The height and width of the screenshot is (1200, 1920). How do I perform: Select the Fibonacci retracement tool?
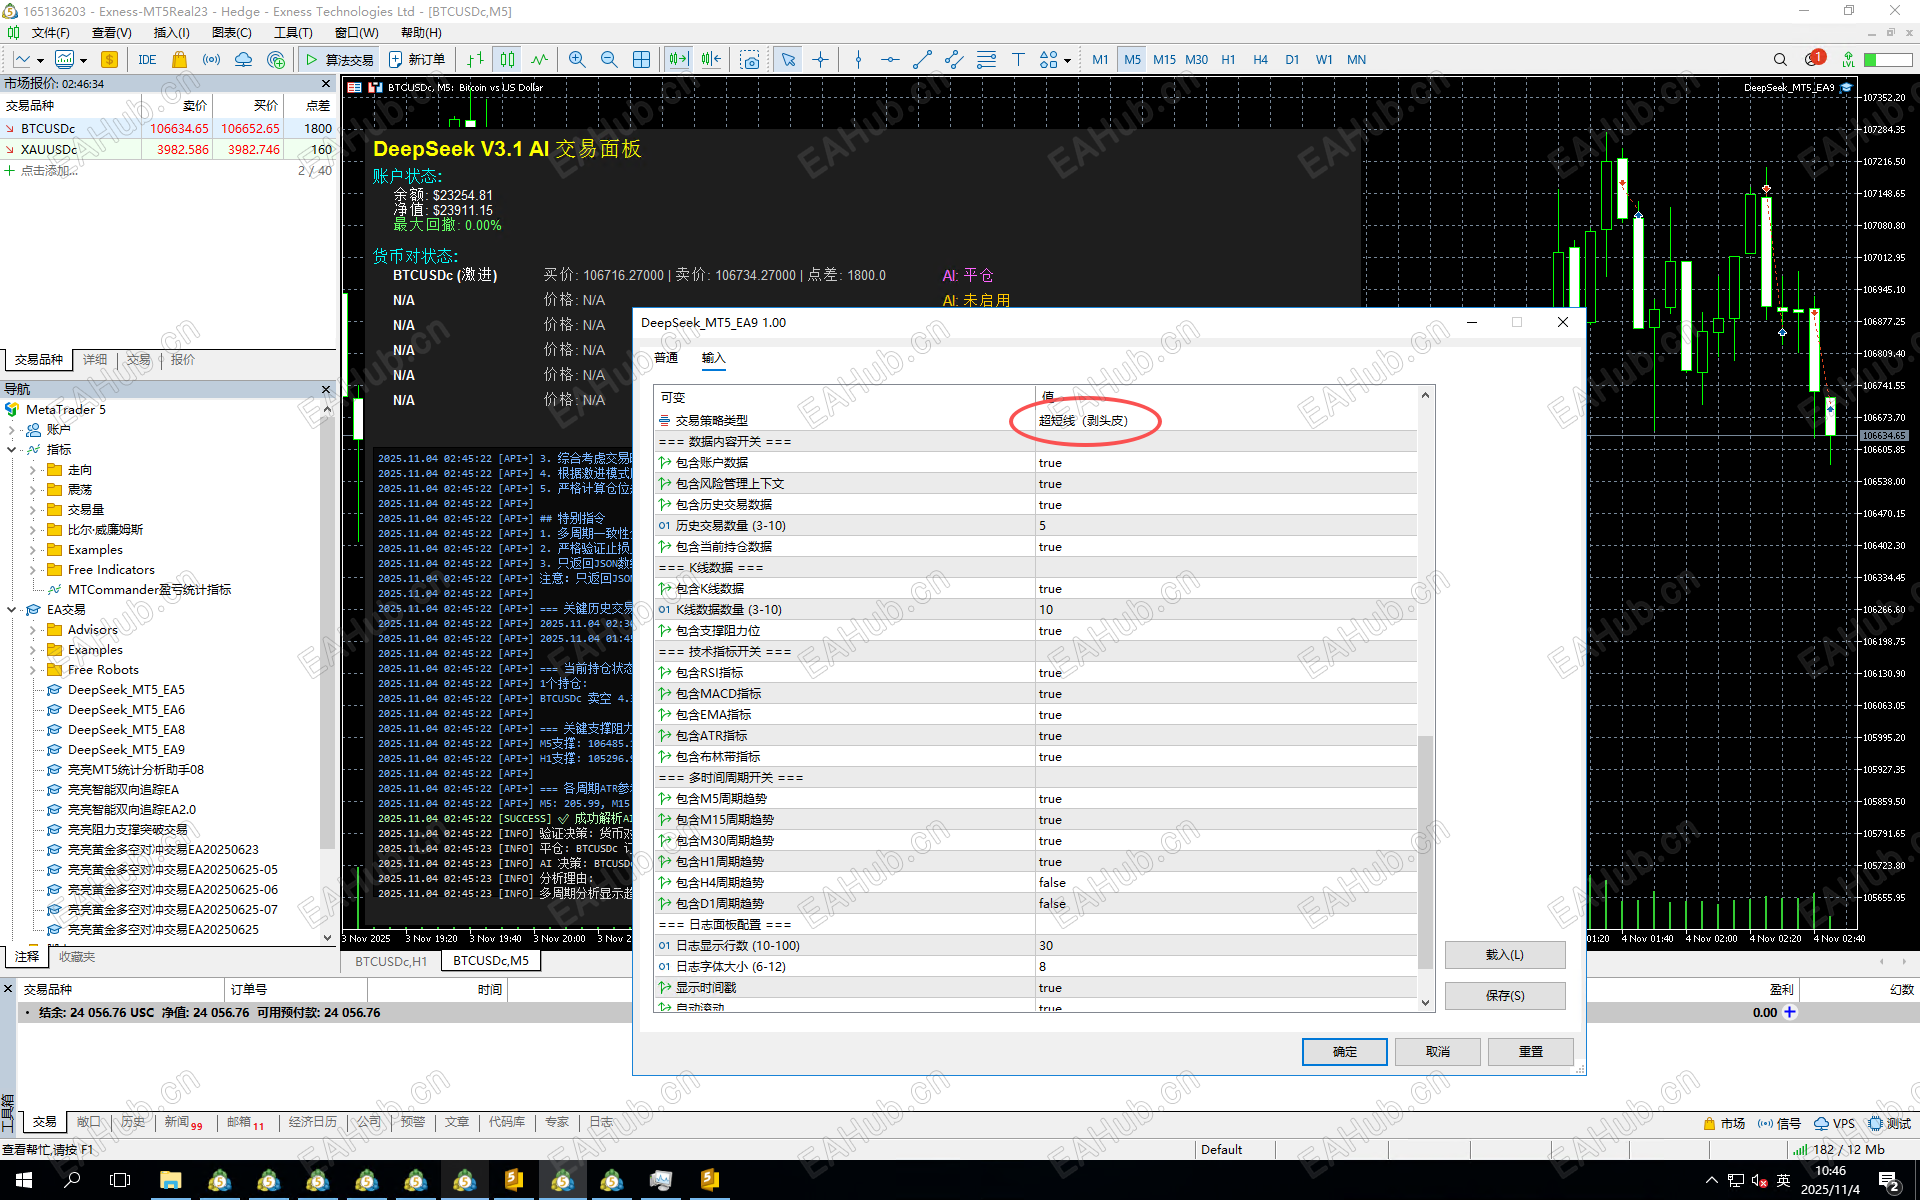[x=986, y=60]
